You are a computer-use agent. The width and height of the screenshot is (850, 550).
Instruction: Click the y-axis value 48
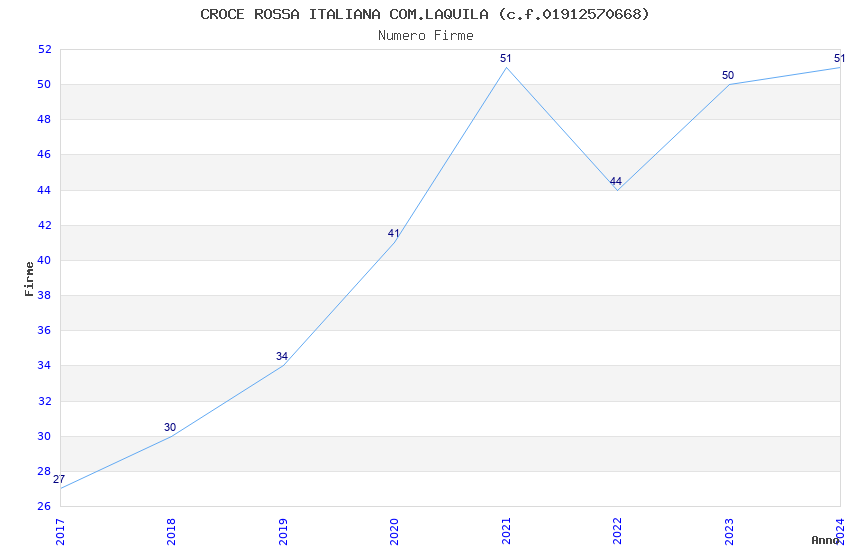tap(44, 120)
